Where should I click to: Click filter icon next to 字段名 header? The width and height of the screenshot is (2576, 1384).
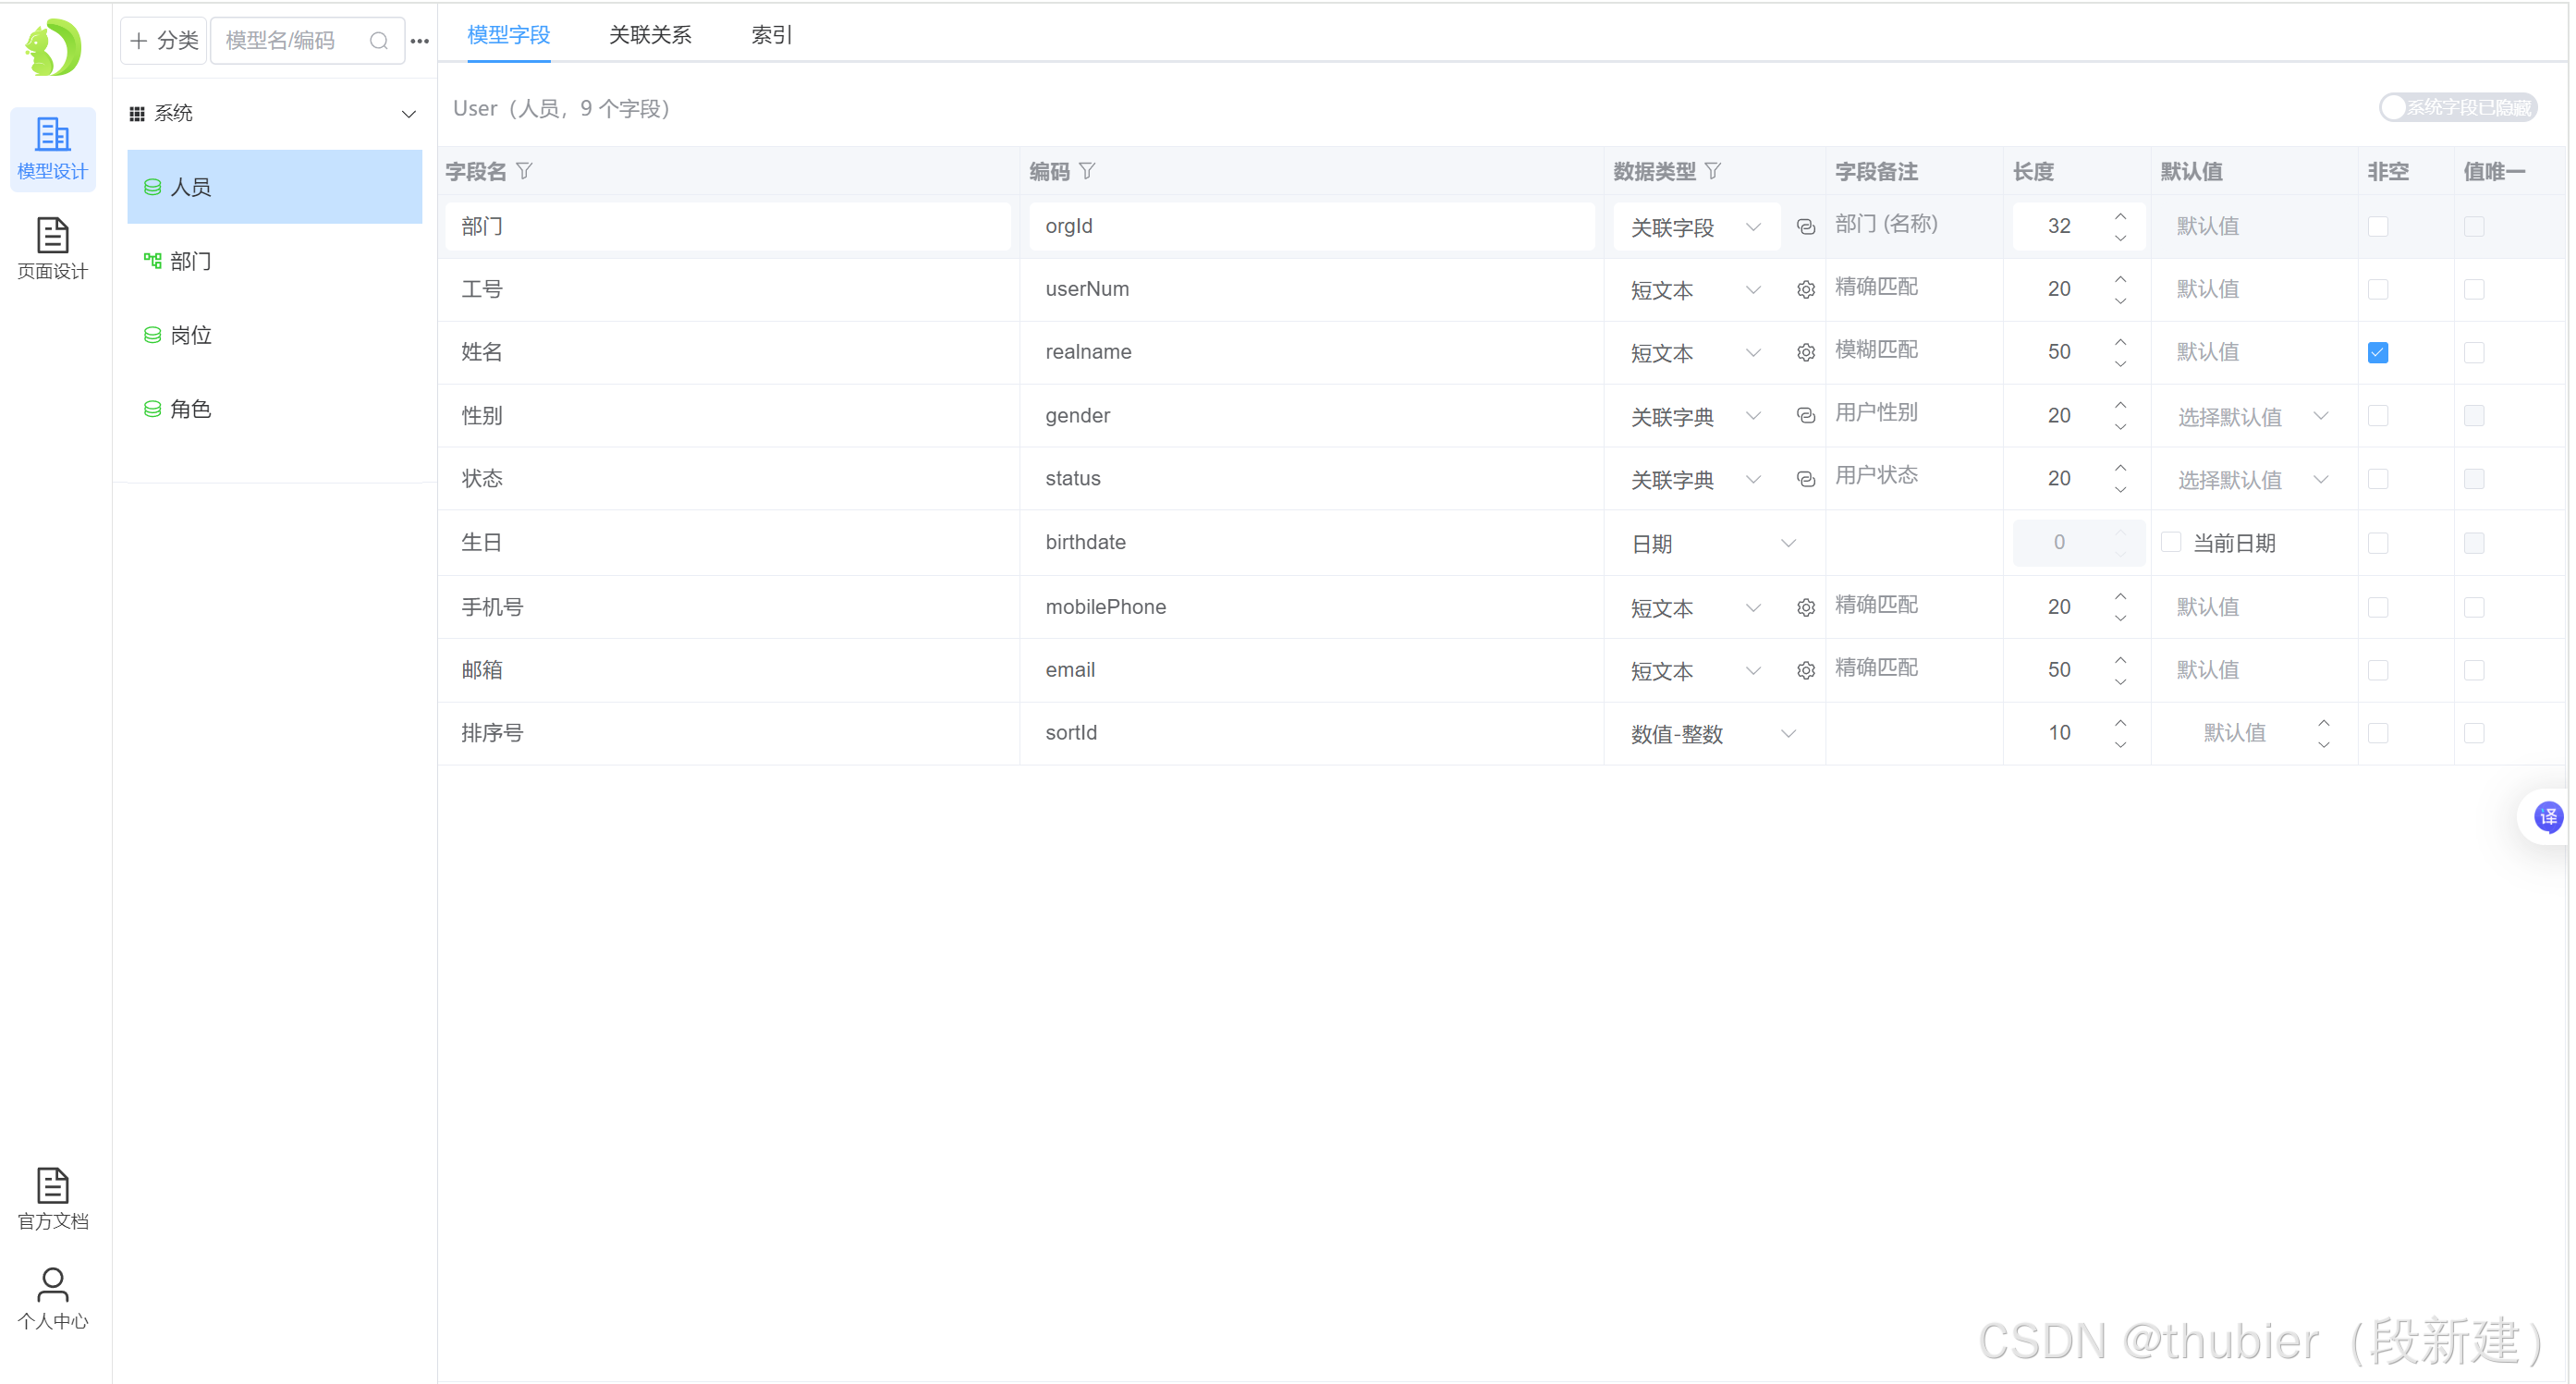(524, 172)
